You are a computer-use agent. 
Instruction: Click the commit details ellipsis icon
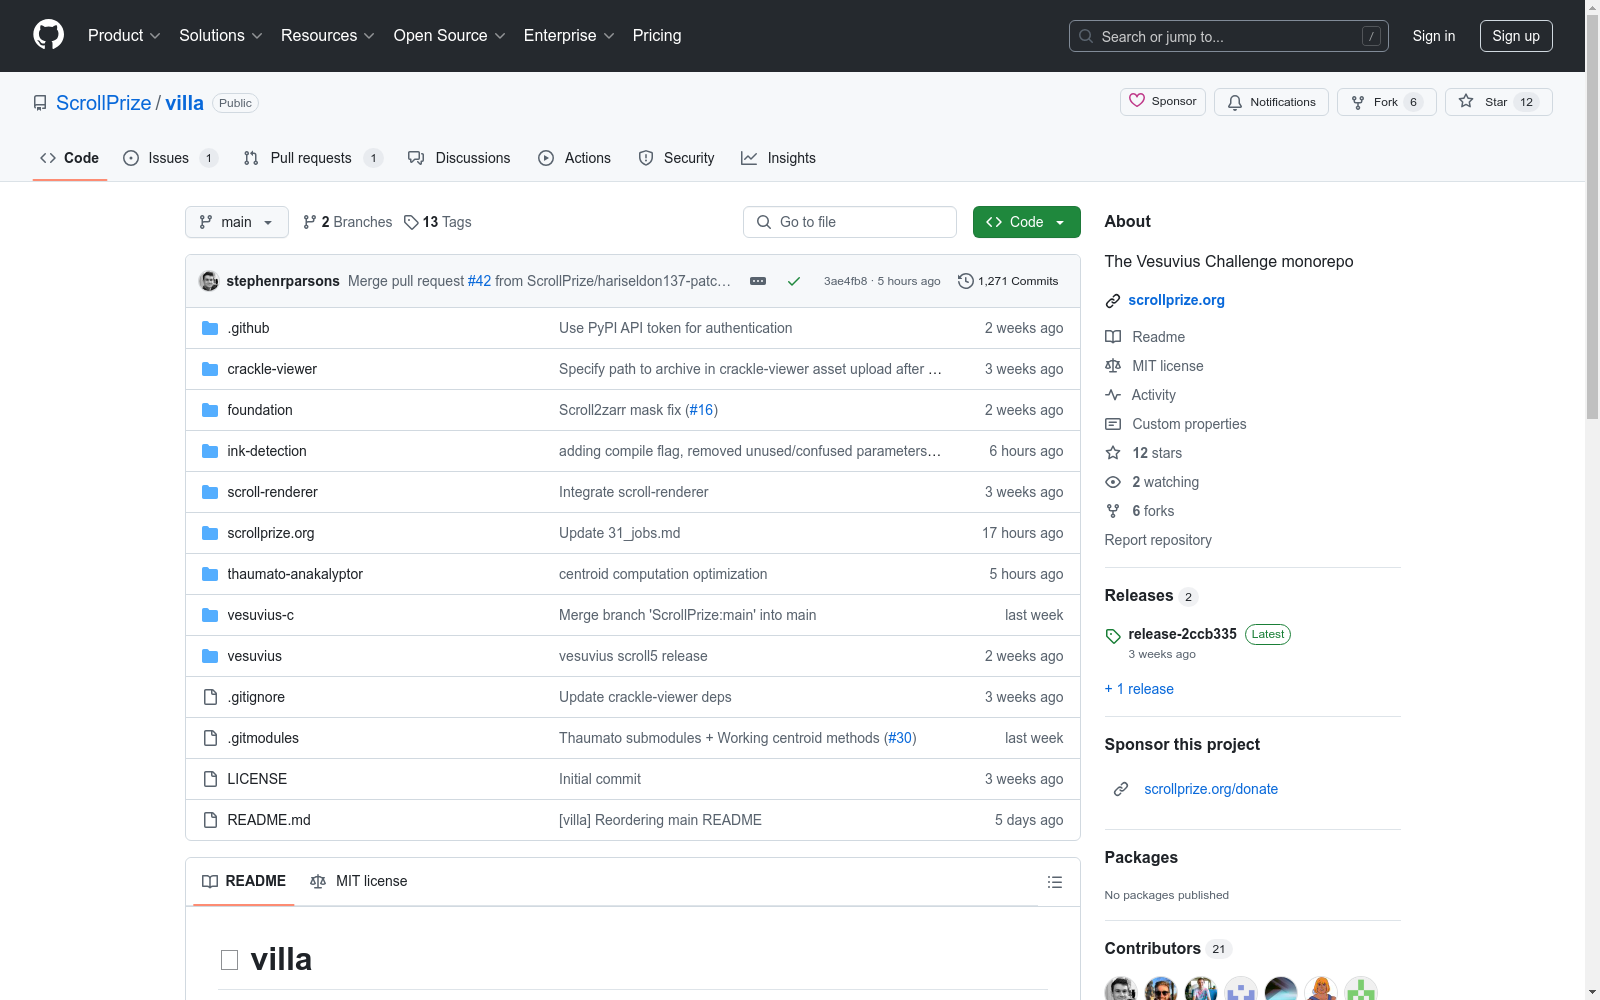click(x=758, y=281)
